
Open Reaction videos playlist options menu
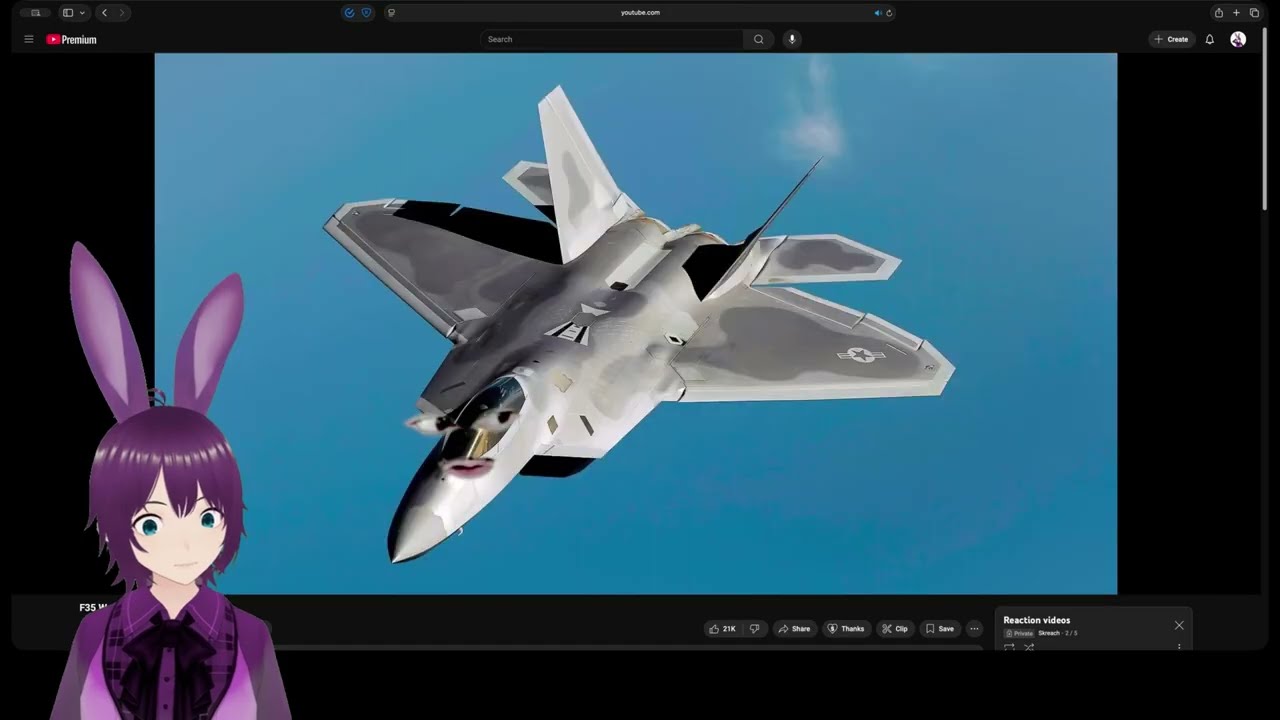click(x=1179, y=647)
